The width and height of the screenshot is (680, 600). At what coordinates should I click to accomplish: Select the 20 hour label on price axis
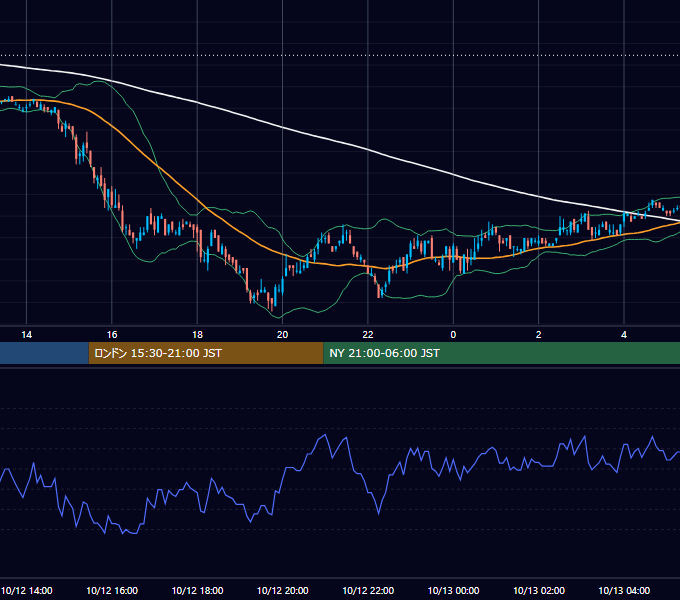(x=282, y=335)
